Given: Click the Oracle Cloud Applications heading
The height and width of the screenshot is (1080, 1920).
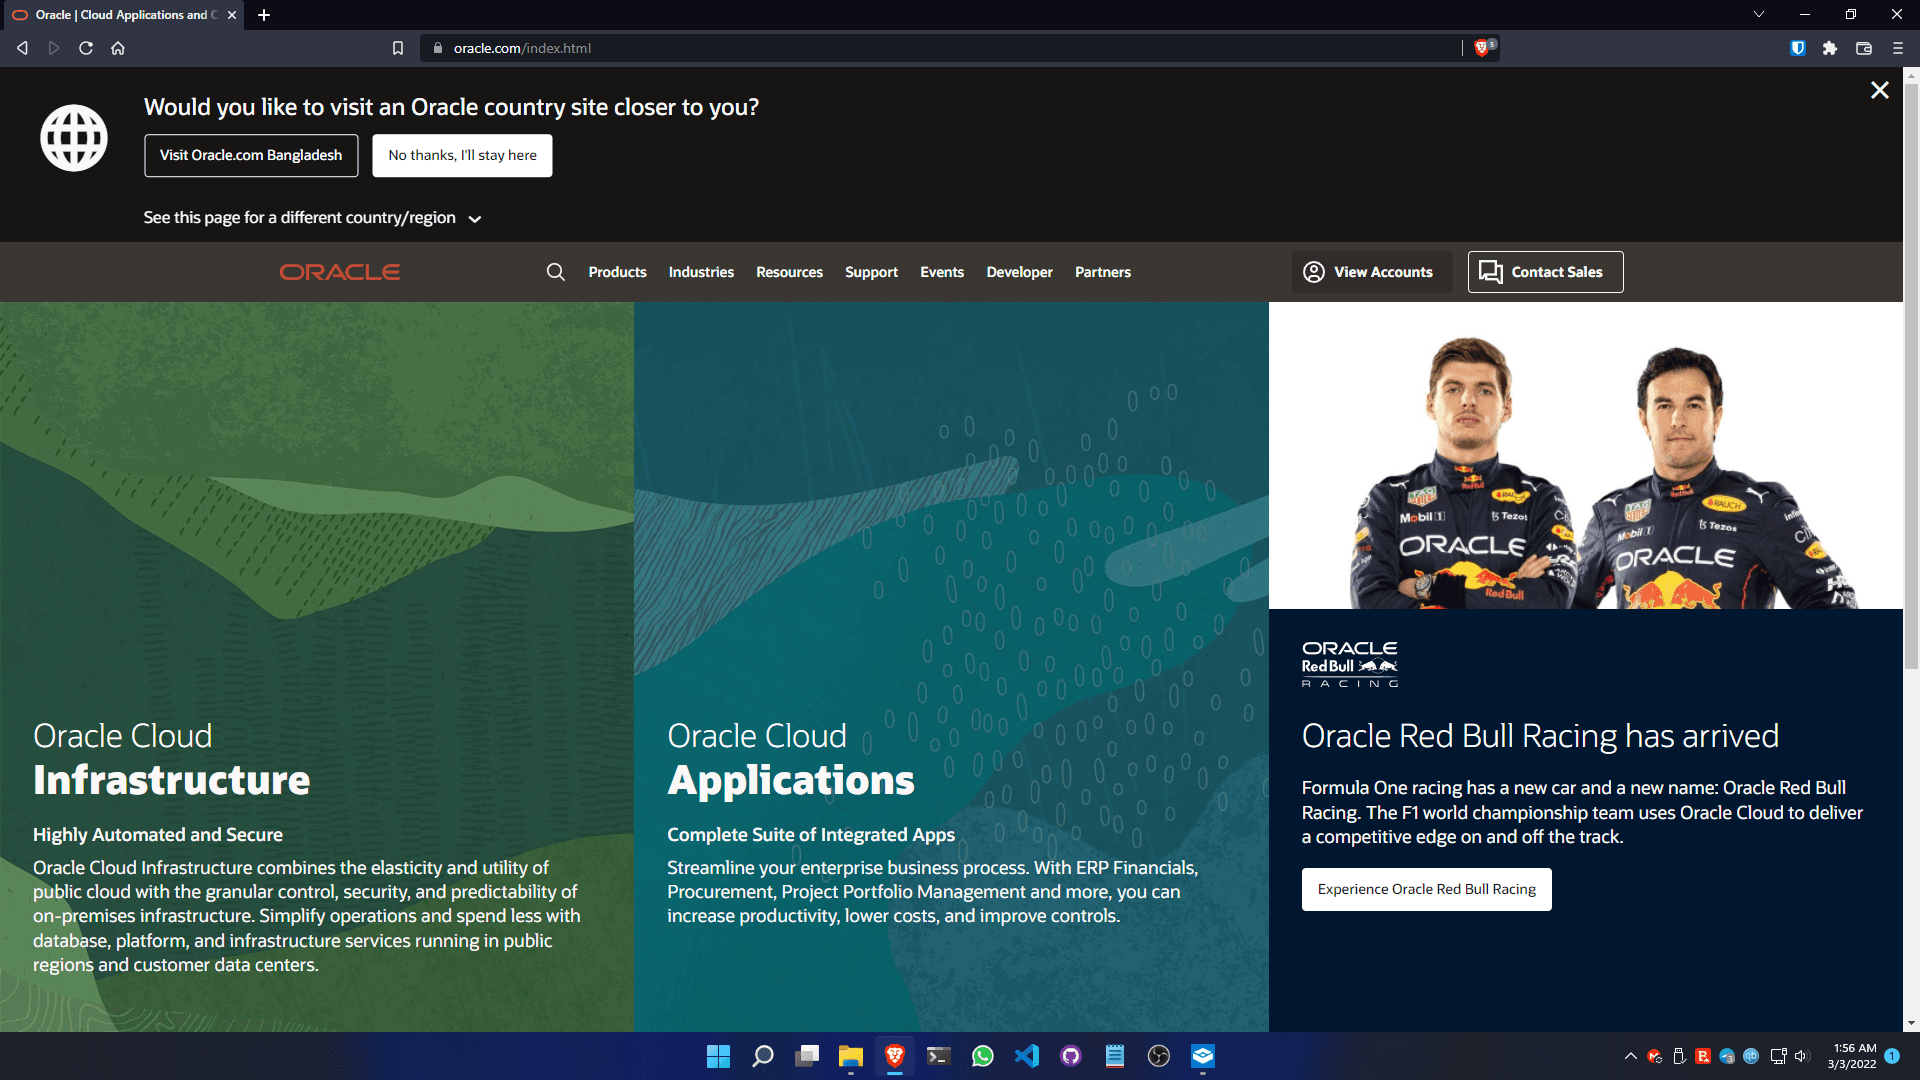Looking at the screenshot, I should coord(791,759).
